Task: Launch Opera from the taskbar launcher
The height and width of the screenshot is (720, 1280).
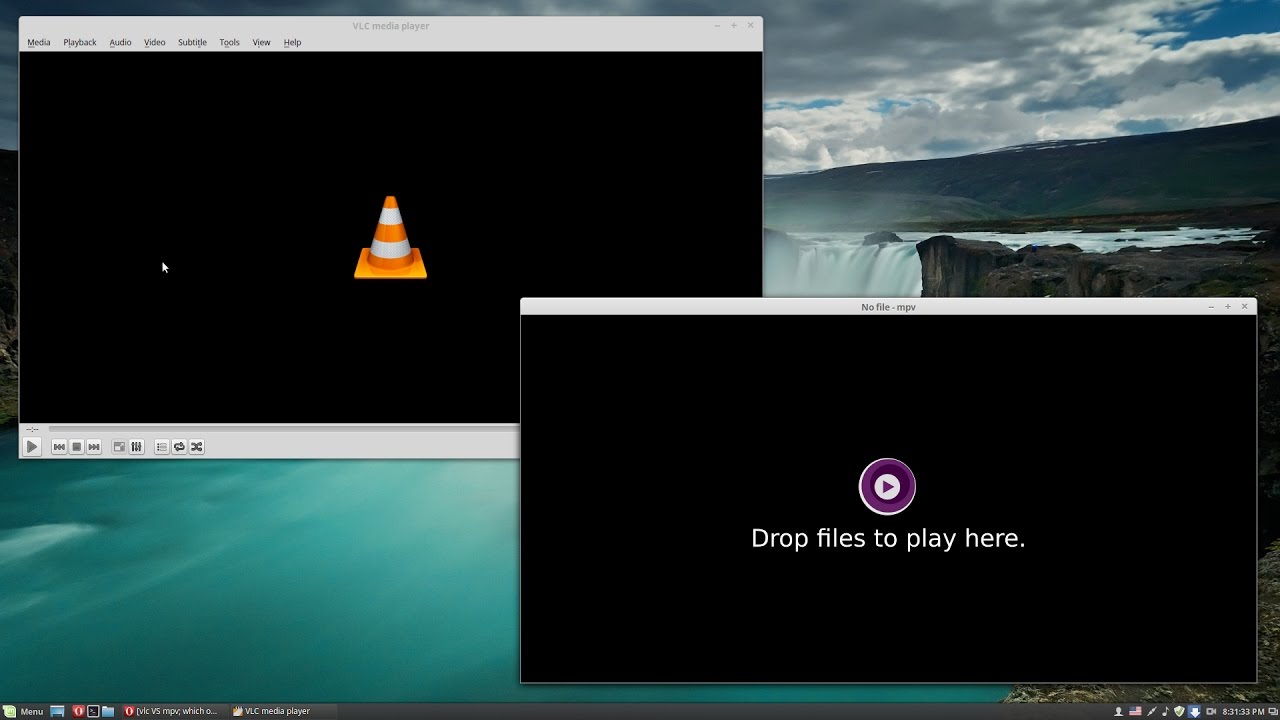Action: click(77, 711)
